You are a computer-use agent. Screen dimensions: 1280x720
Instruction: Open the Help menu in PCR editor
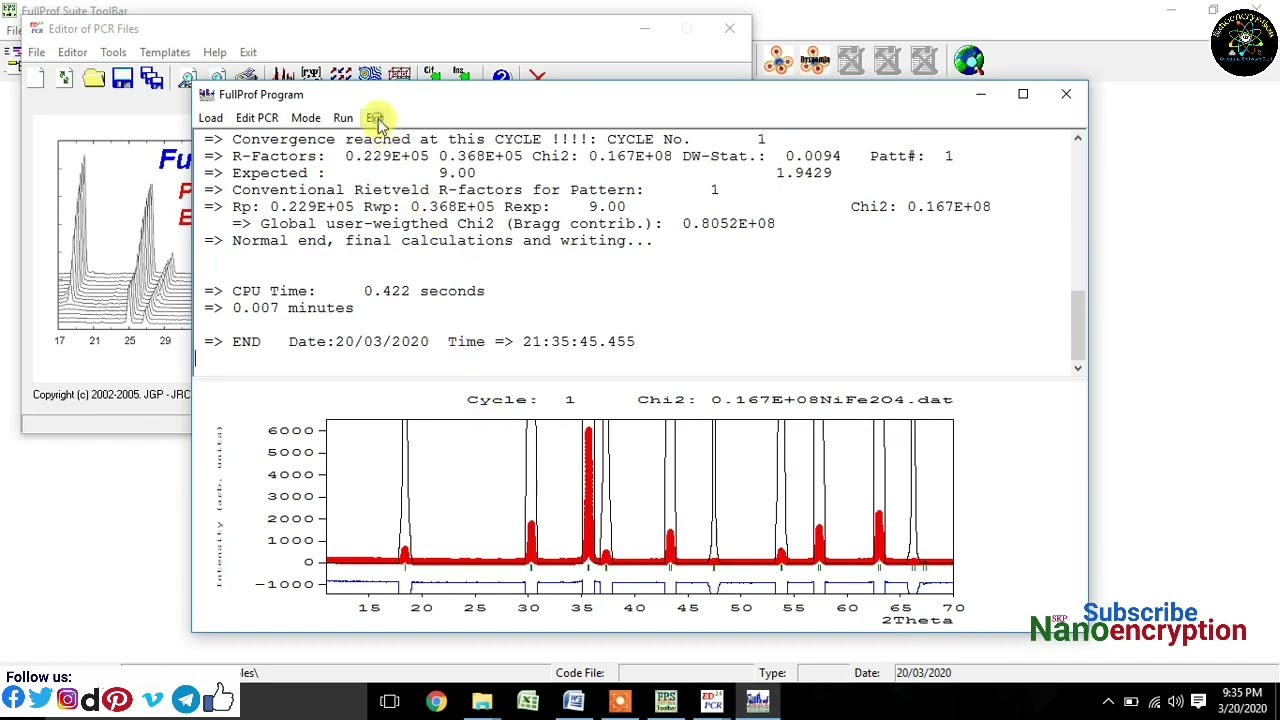coord(215,52)
